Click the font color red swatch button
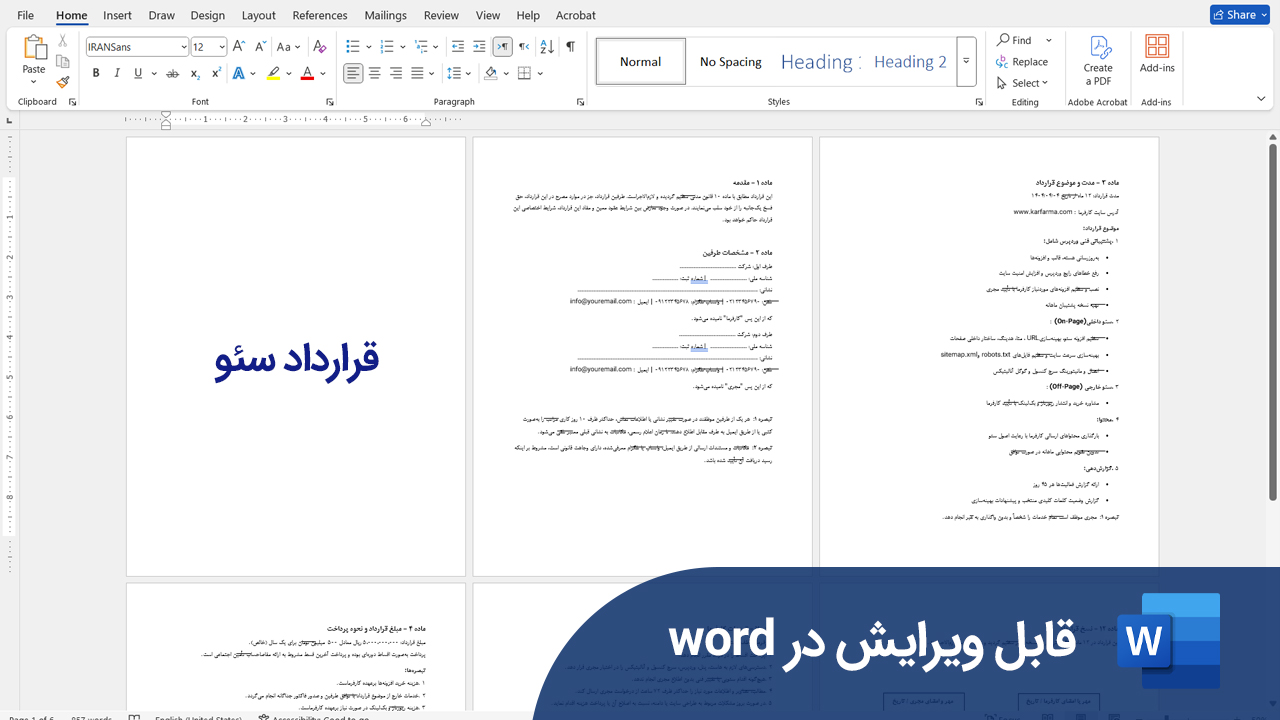Viewport: 1280px width, 720px height. coord(307,73)
